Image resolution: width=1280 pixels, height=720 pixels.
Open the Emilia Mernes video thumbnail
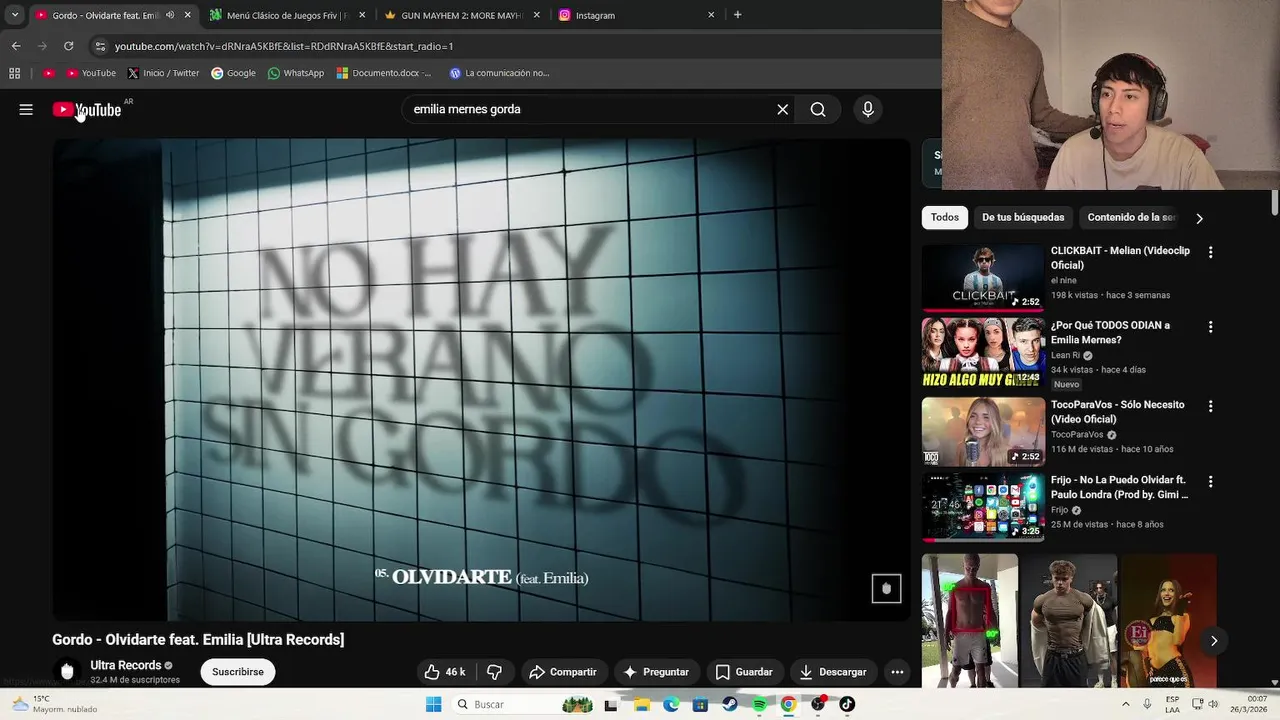pos(983,353)
